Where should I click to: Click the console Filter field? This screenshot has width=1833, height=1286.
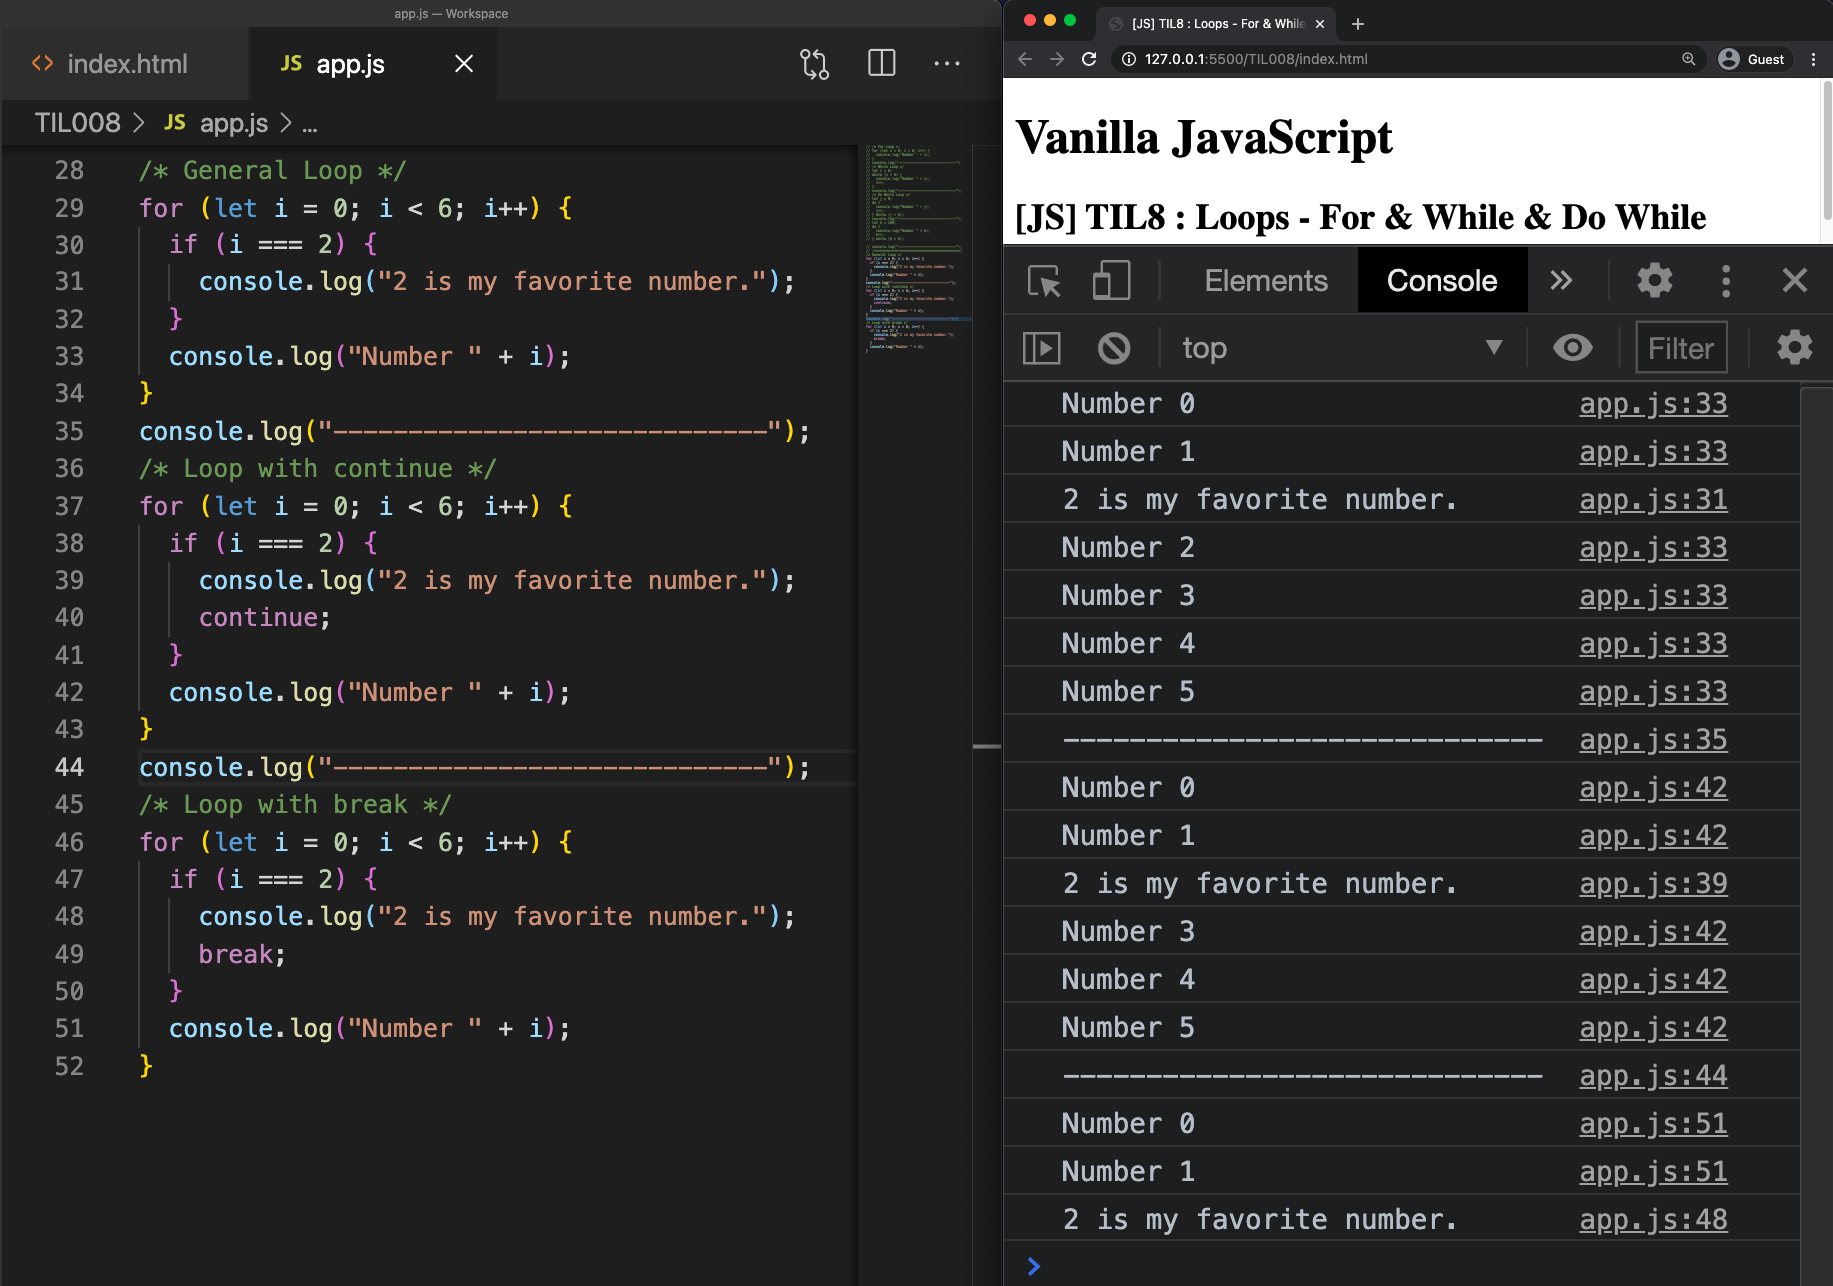point(1681,348)
